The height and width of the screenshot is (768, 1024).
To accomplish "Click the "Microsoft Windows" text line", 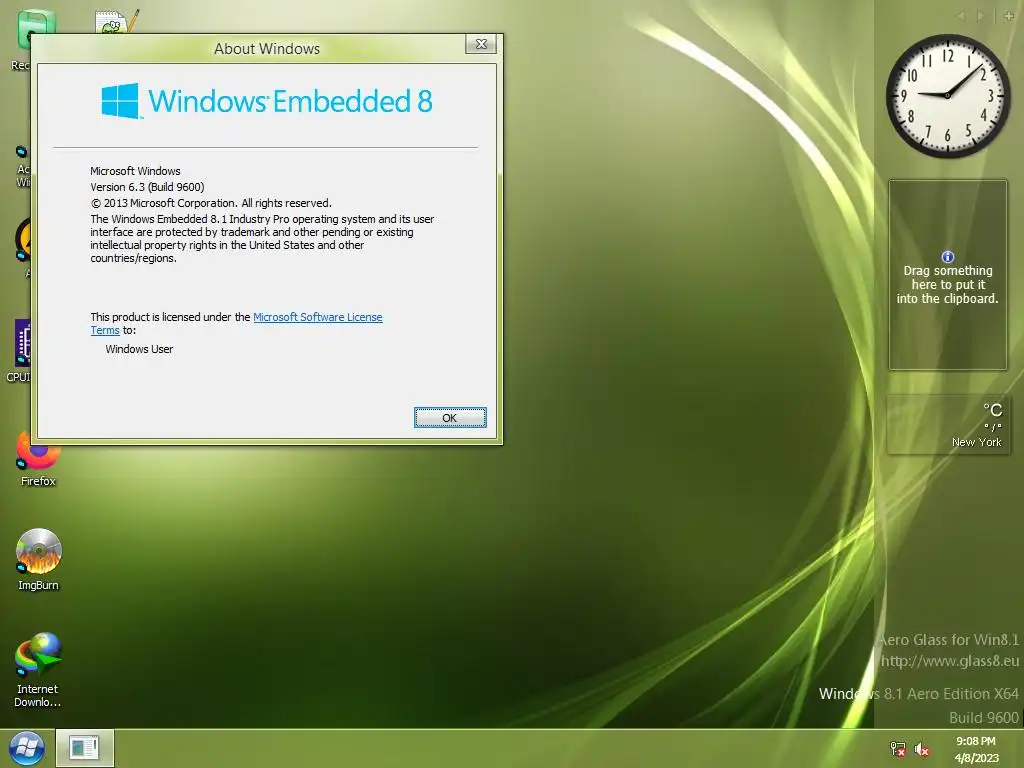I will [x=135, y=171].
